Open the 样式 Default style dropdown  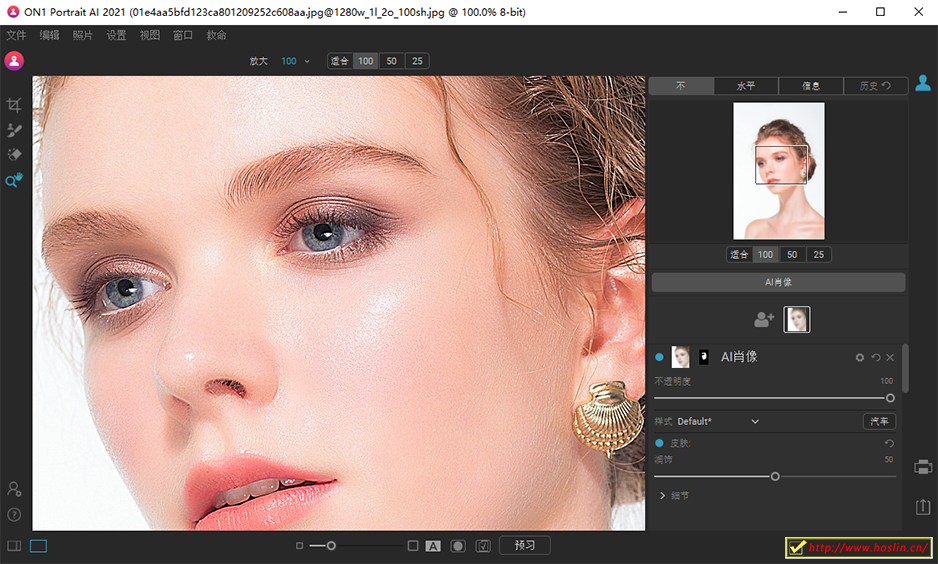point(755,422)
